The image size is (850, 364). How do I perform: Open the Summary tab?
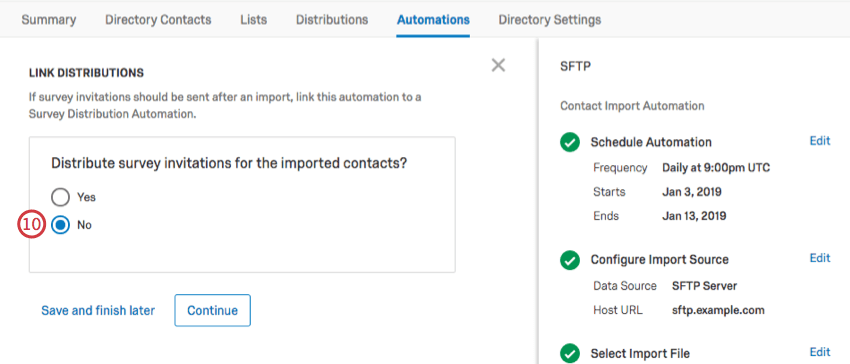click(49, 20)
